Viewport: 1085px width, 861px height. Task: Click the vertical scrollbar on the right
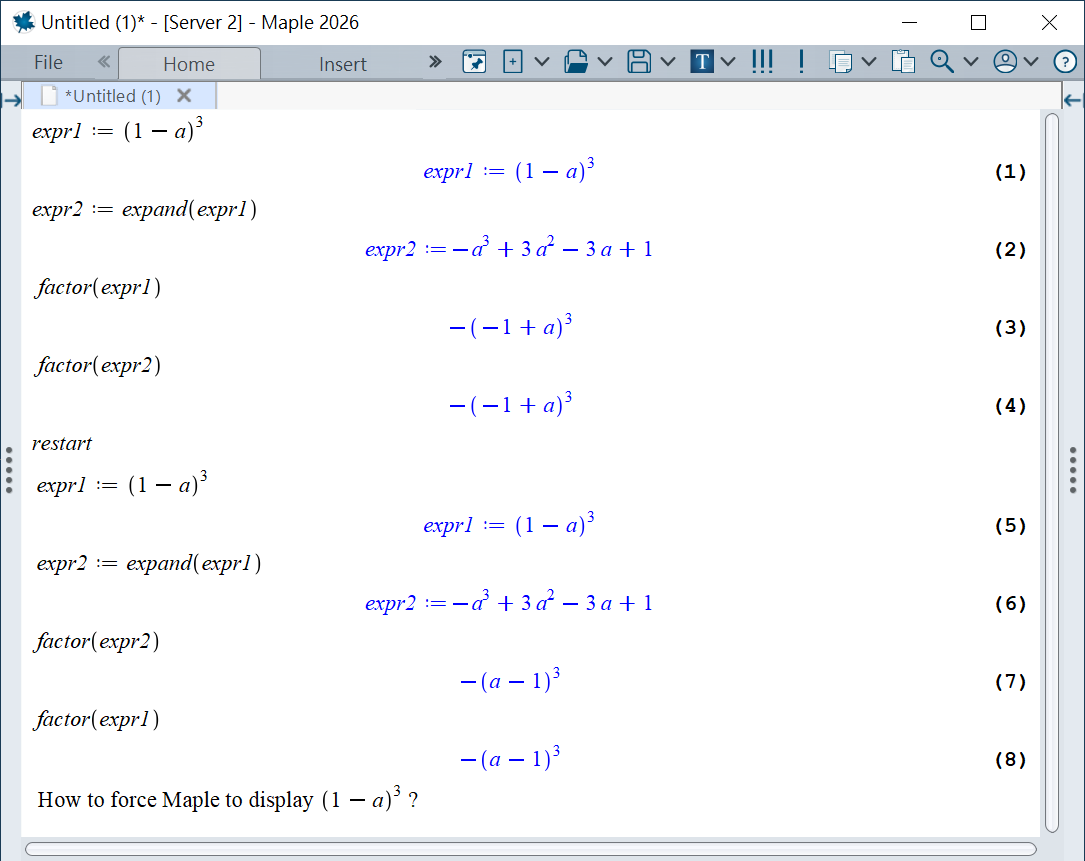click(x=1051, y=470)
